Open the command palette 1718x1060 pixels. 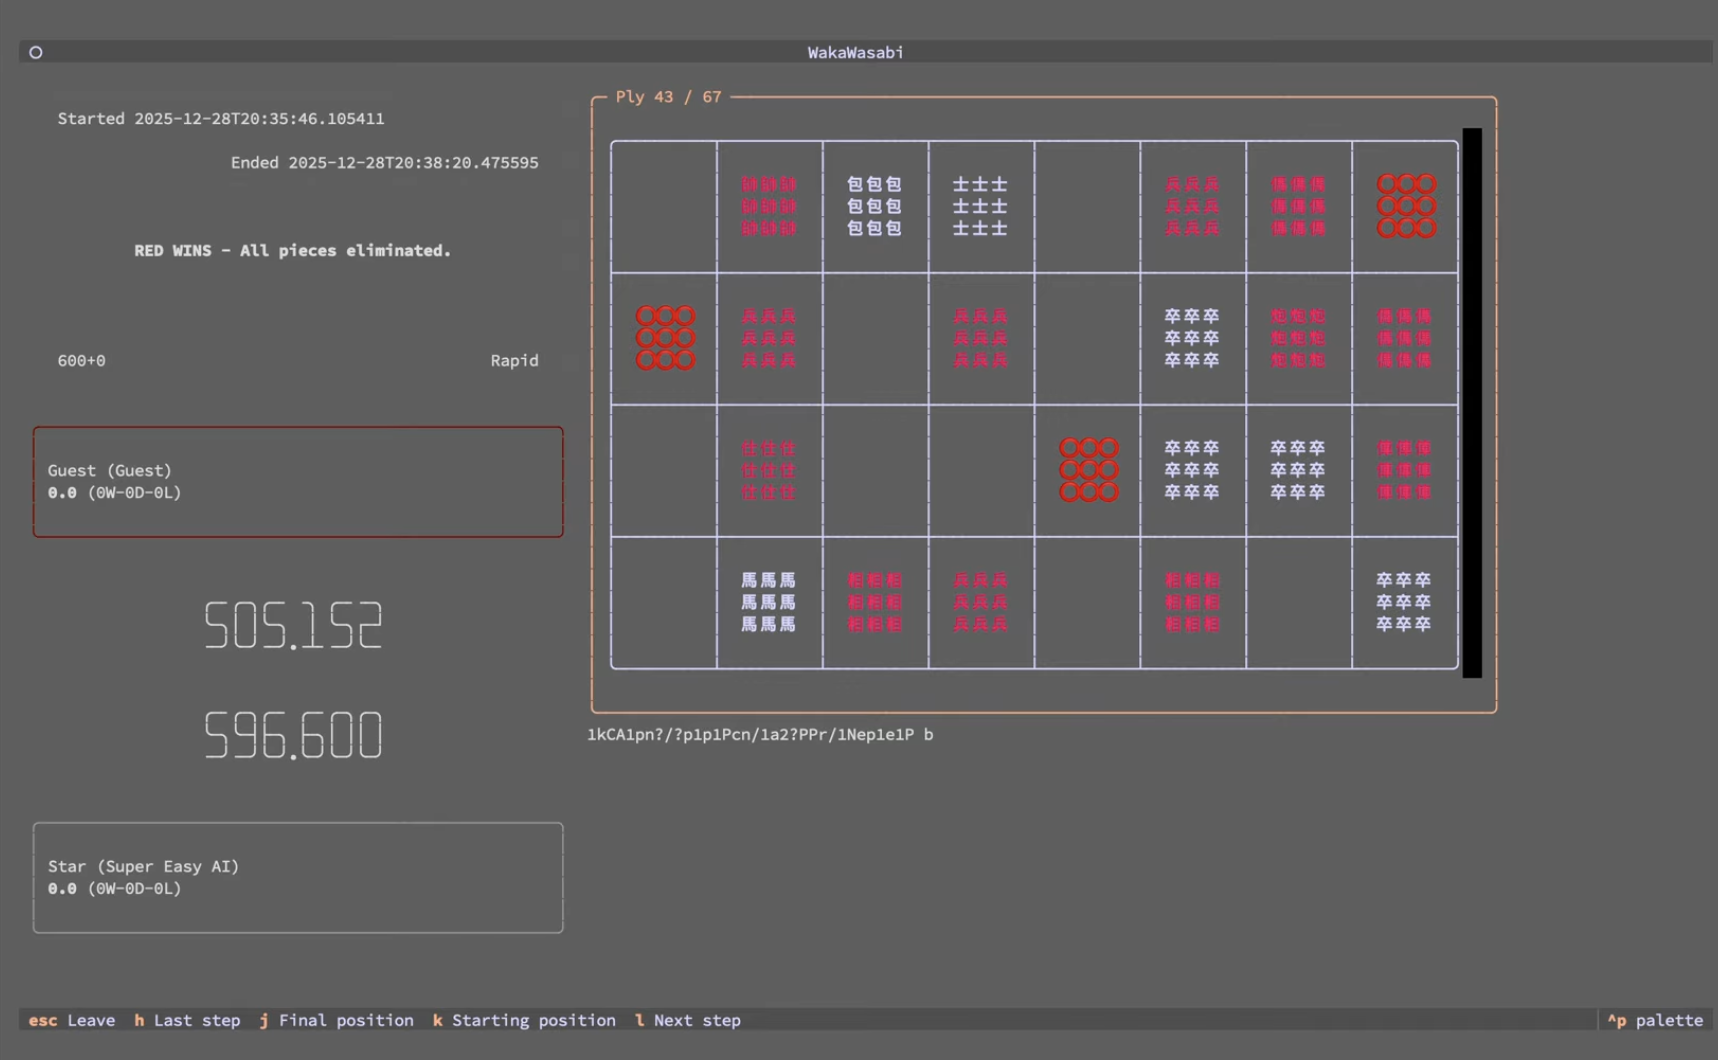[1655, 1020]
